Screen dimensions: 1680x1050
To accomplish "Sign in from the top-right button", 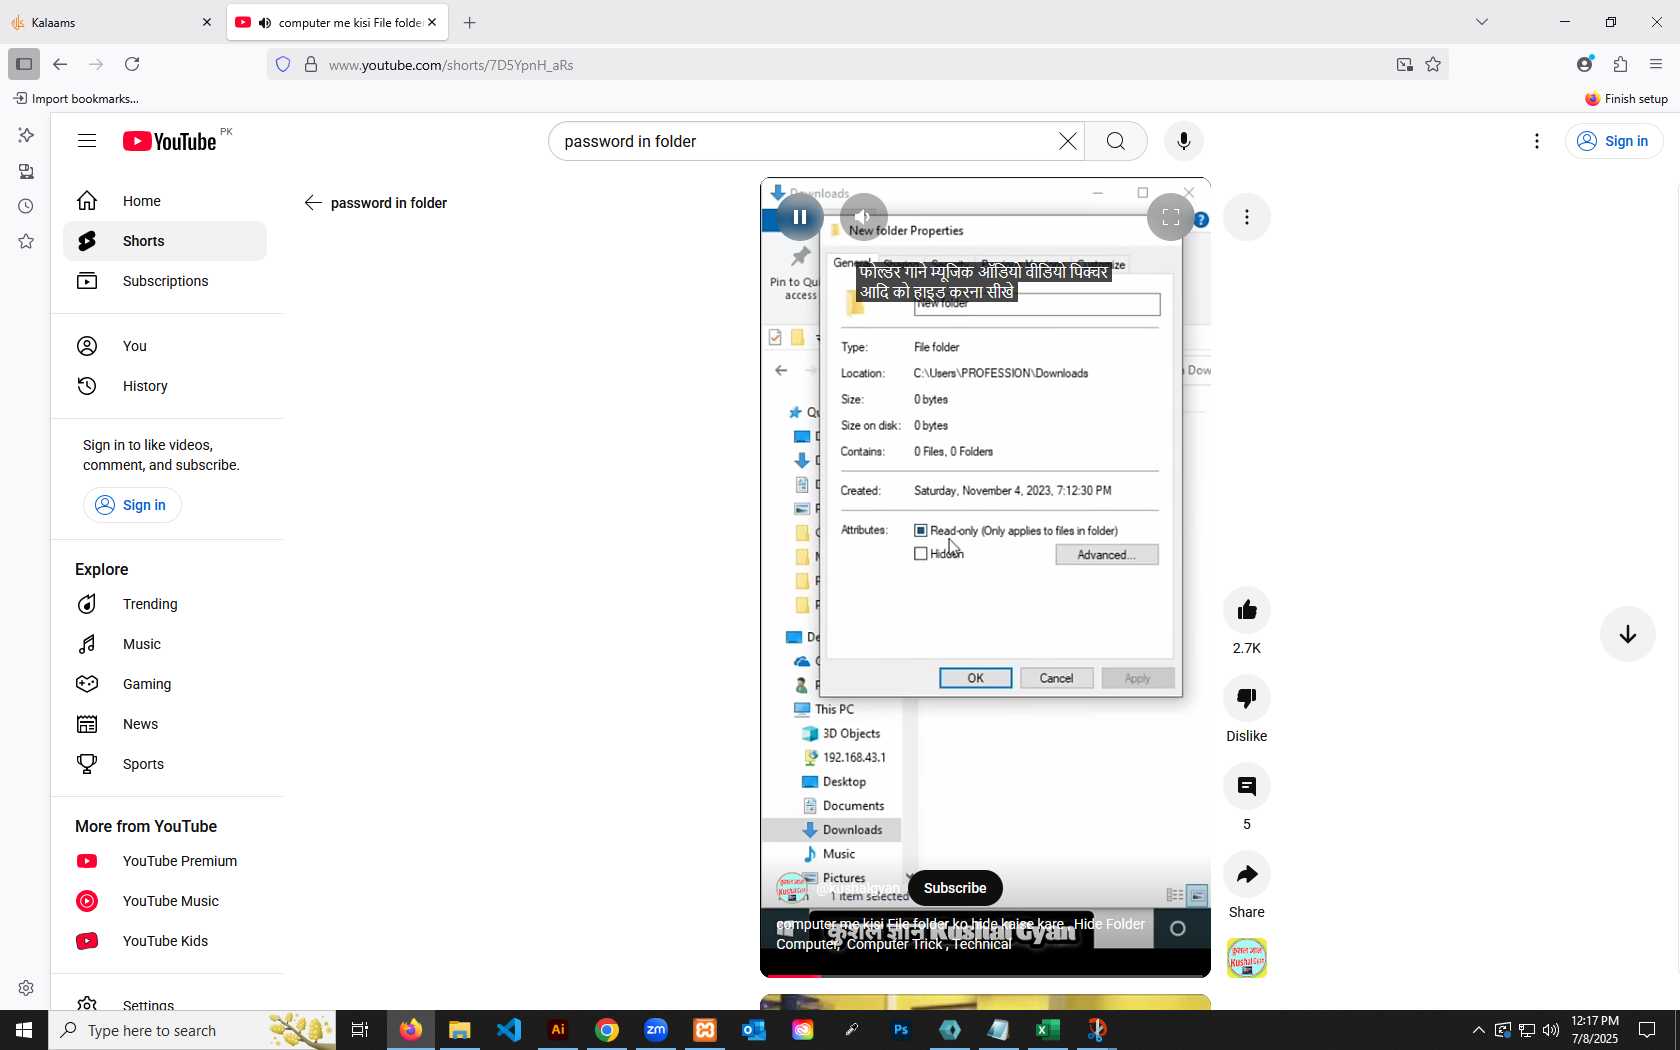I will 1613,141.
